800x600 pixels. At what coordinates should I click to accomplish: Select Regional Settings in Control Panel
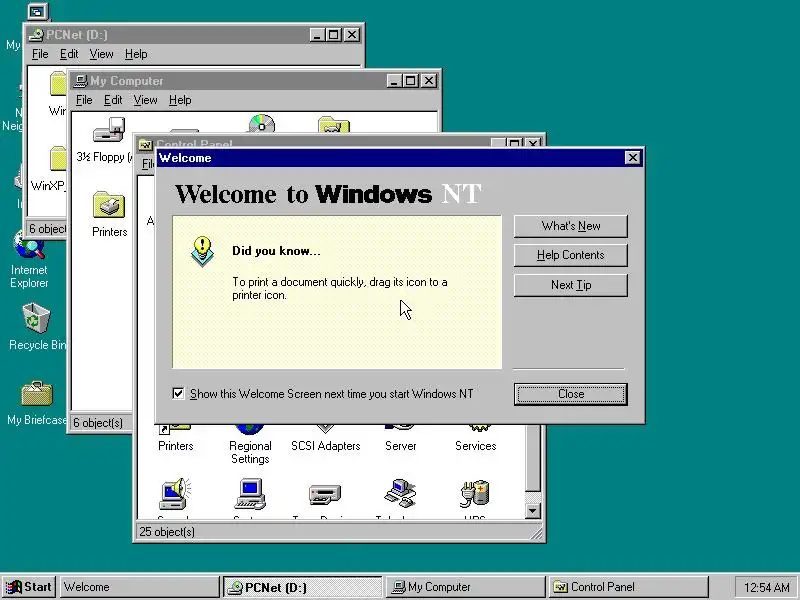250,446
